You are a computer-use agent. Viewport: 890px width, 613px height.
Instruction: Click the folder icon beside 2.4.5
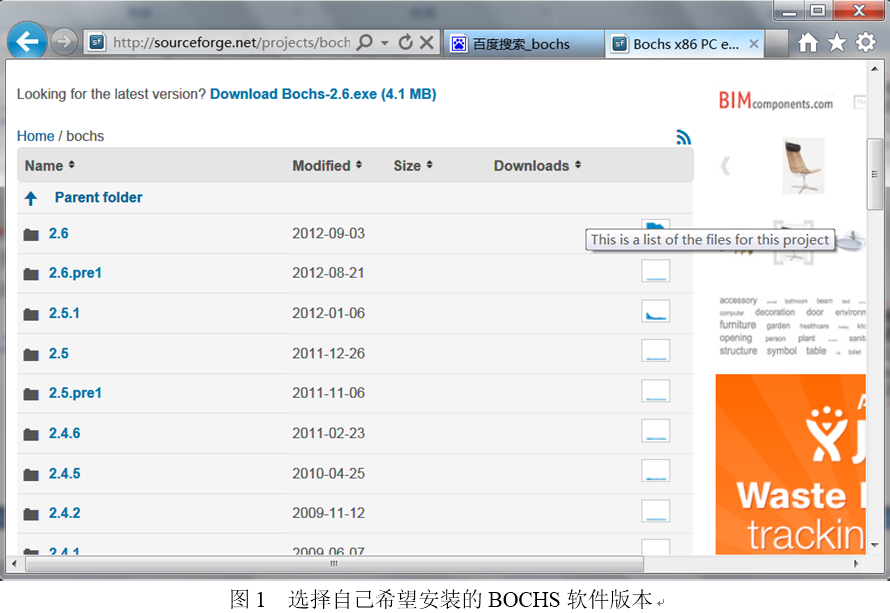click(31, 475)
